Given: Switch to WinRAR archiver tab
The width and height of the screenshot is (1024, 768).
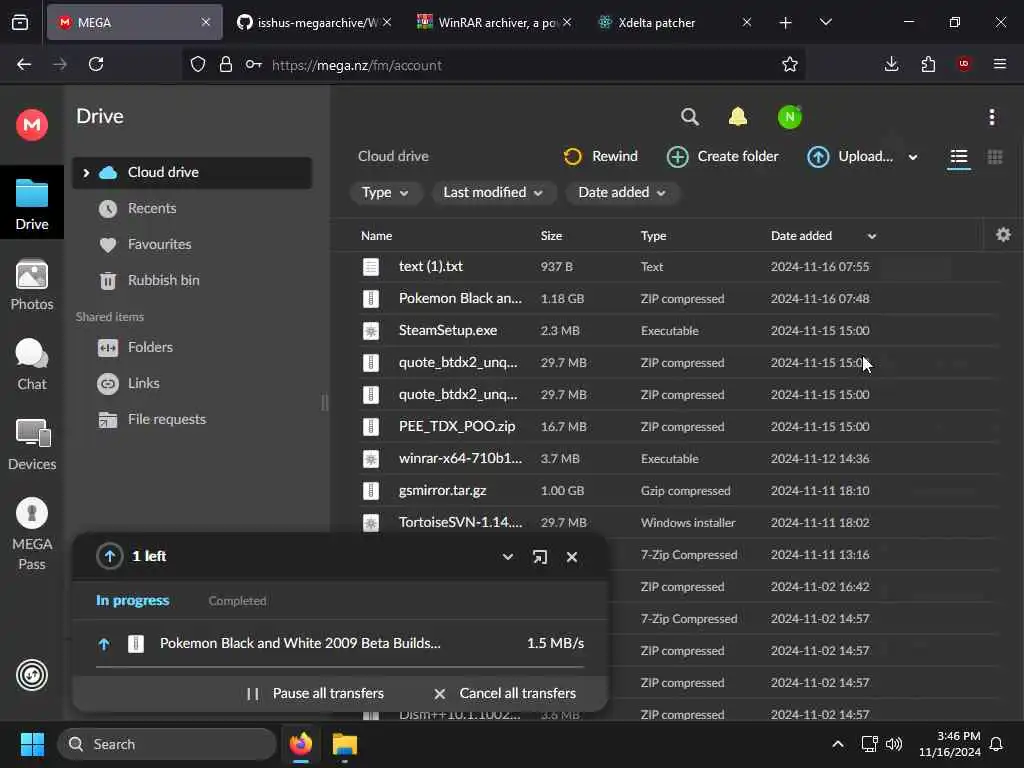Looking at the screenshot, I should pyautogui.click(x=494, y=22).
